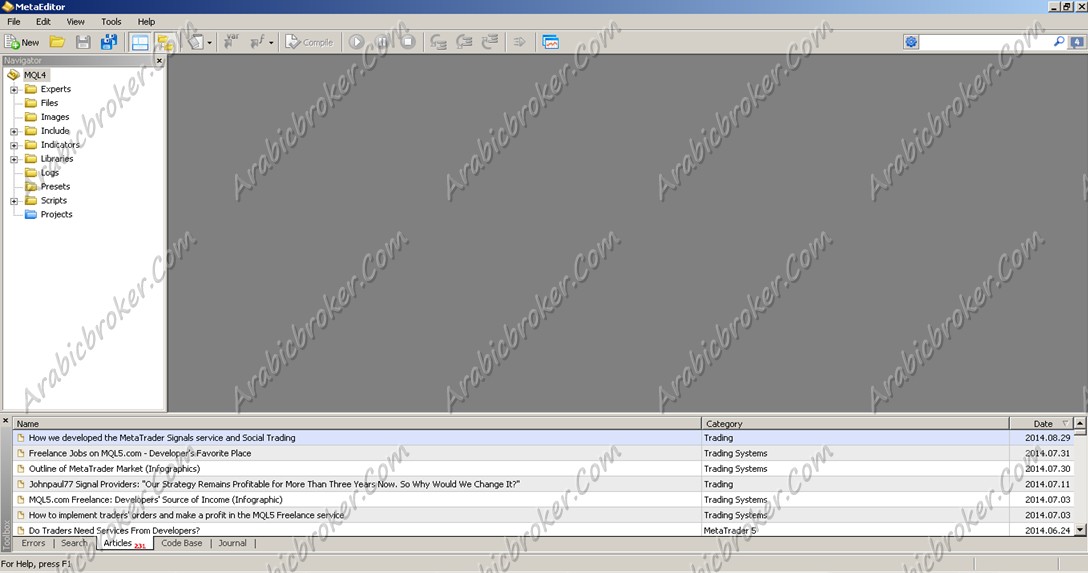The width and height of the screenshot is (1088, 573).
Task: Open the Help menu
Action: click(x=146, y=22)
